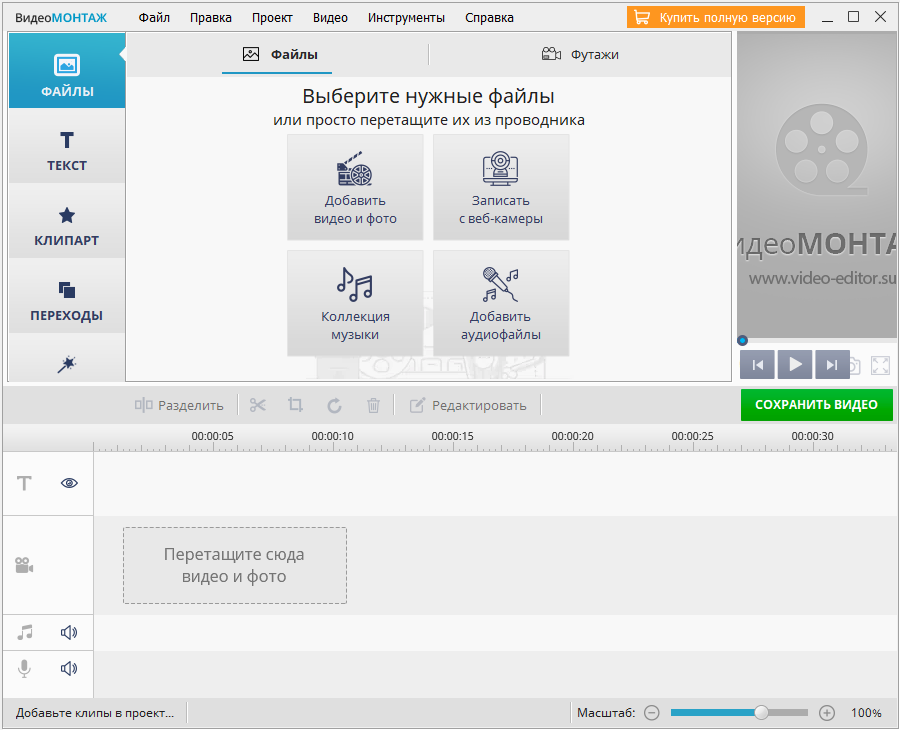Open fullscreen preview mode
The image size is (900, 730).
[880, 366]
